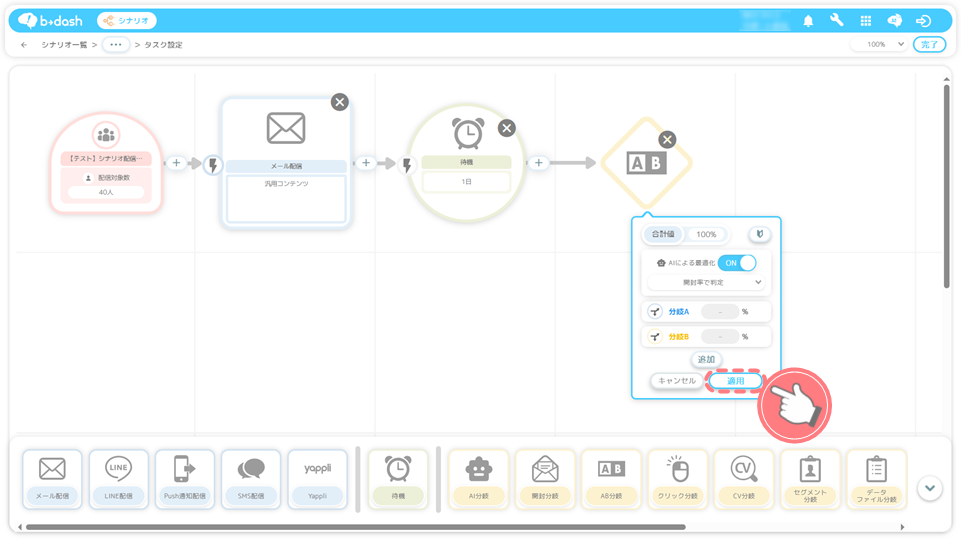961x541 pixels.
Task: Select the シナリオ tab badge
Action: point(126,21)
